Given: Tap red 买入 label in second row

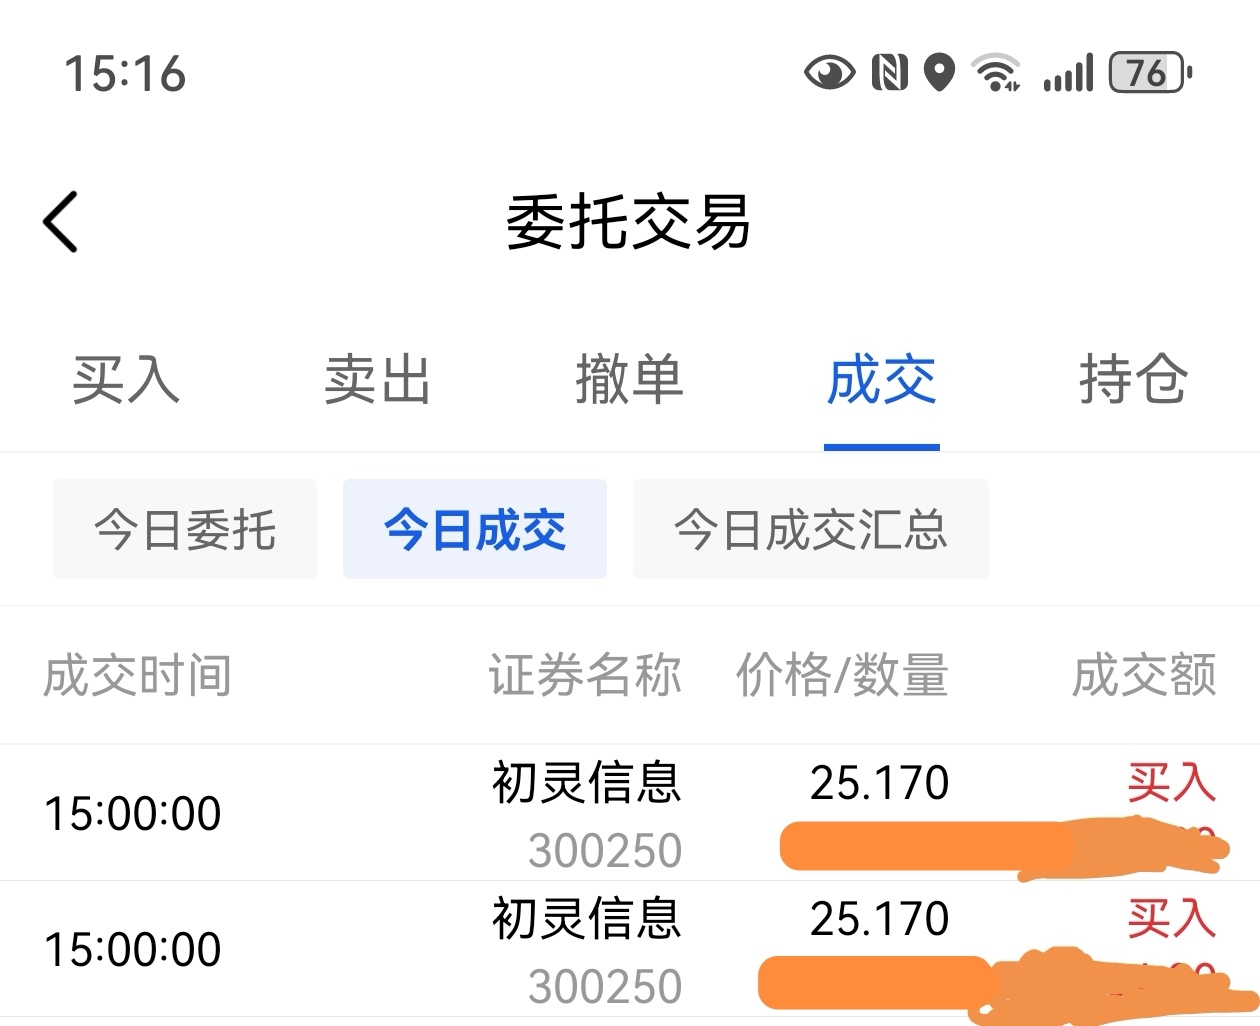Looking at the screenshot, I should pos(1172,919).
